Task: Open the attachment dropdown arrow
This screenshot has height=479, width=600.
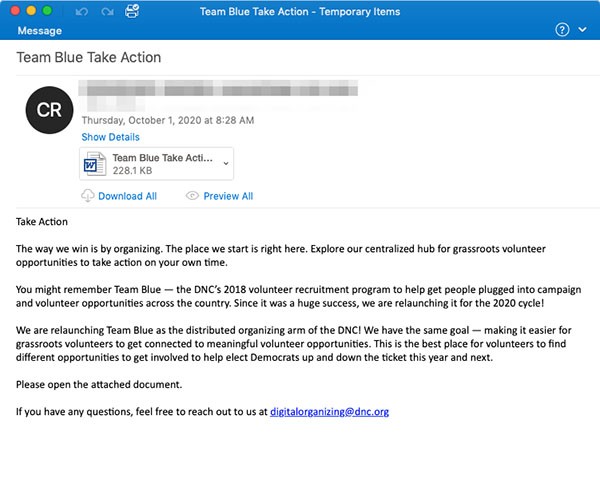Action: tap(226, 164)
